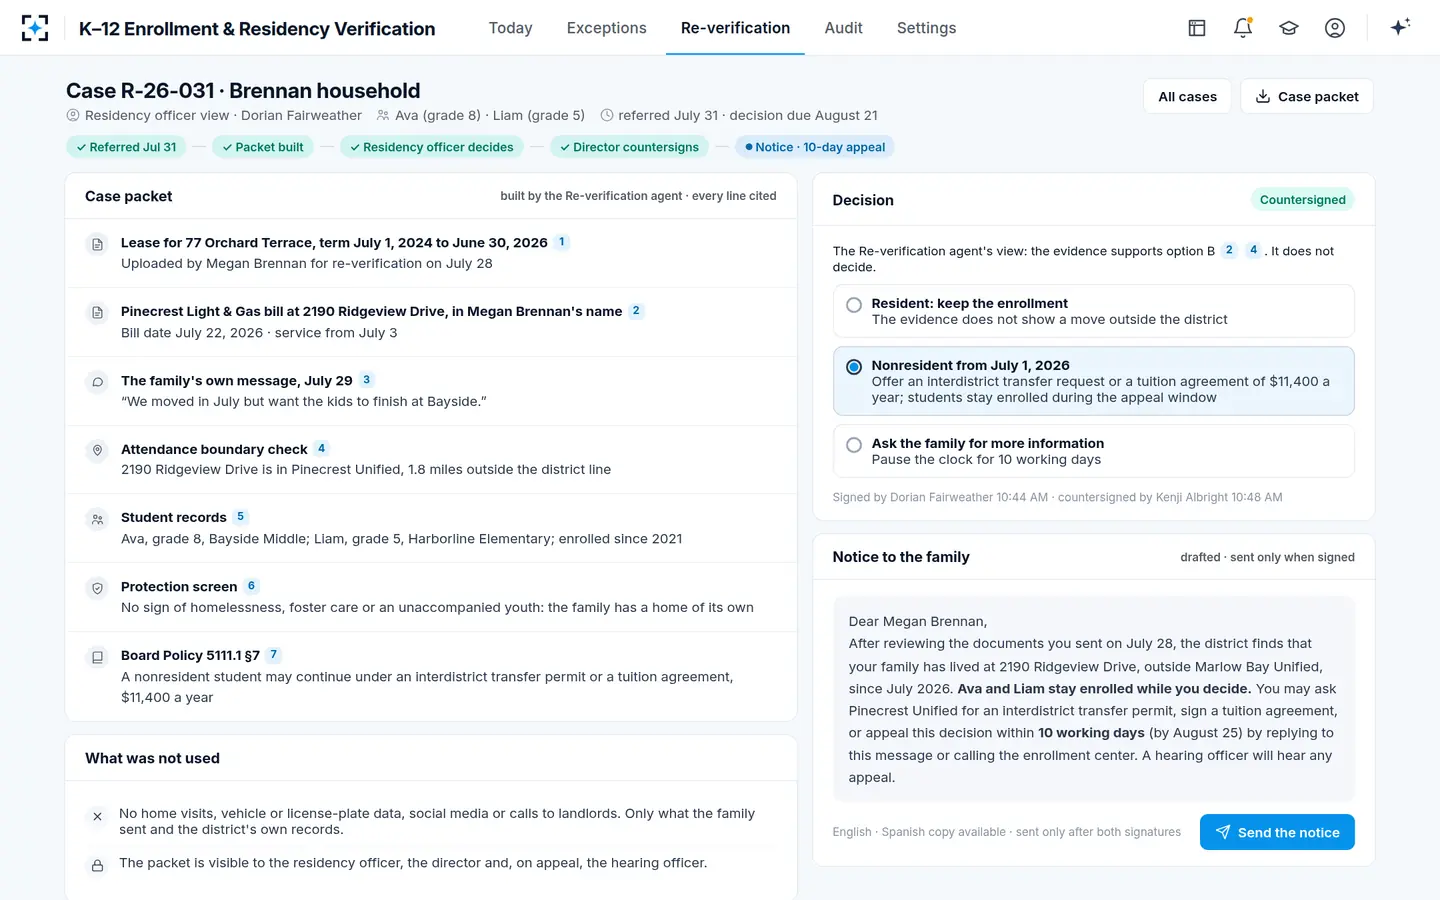Click the X icon beside no home visits
Image resolution: width=1440 pixels, height=900 pixels.
(x=97, y=816)
